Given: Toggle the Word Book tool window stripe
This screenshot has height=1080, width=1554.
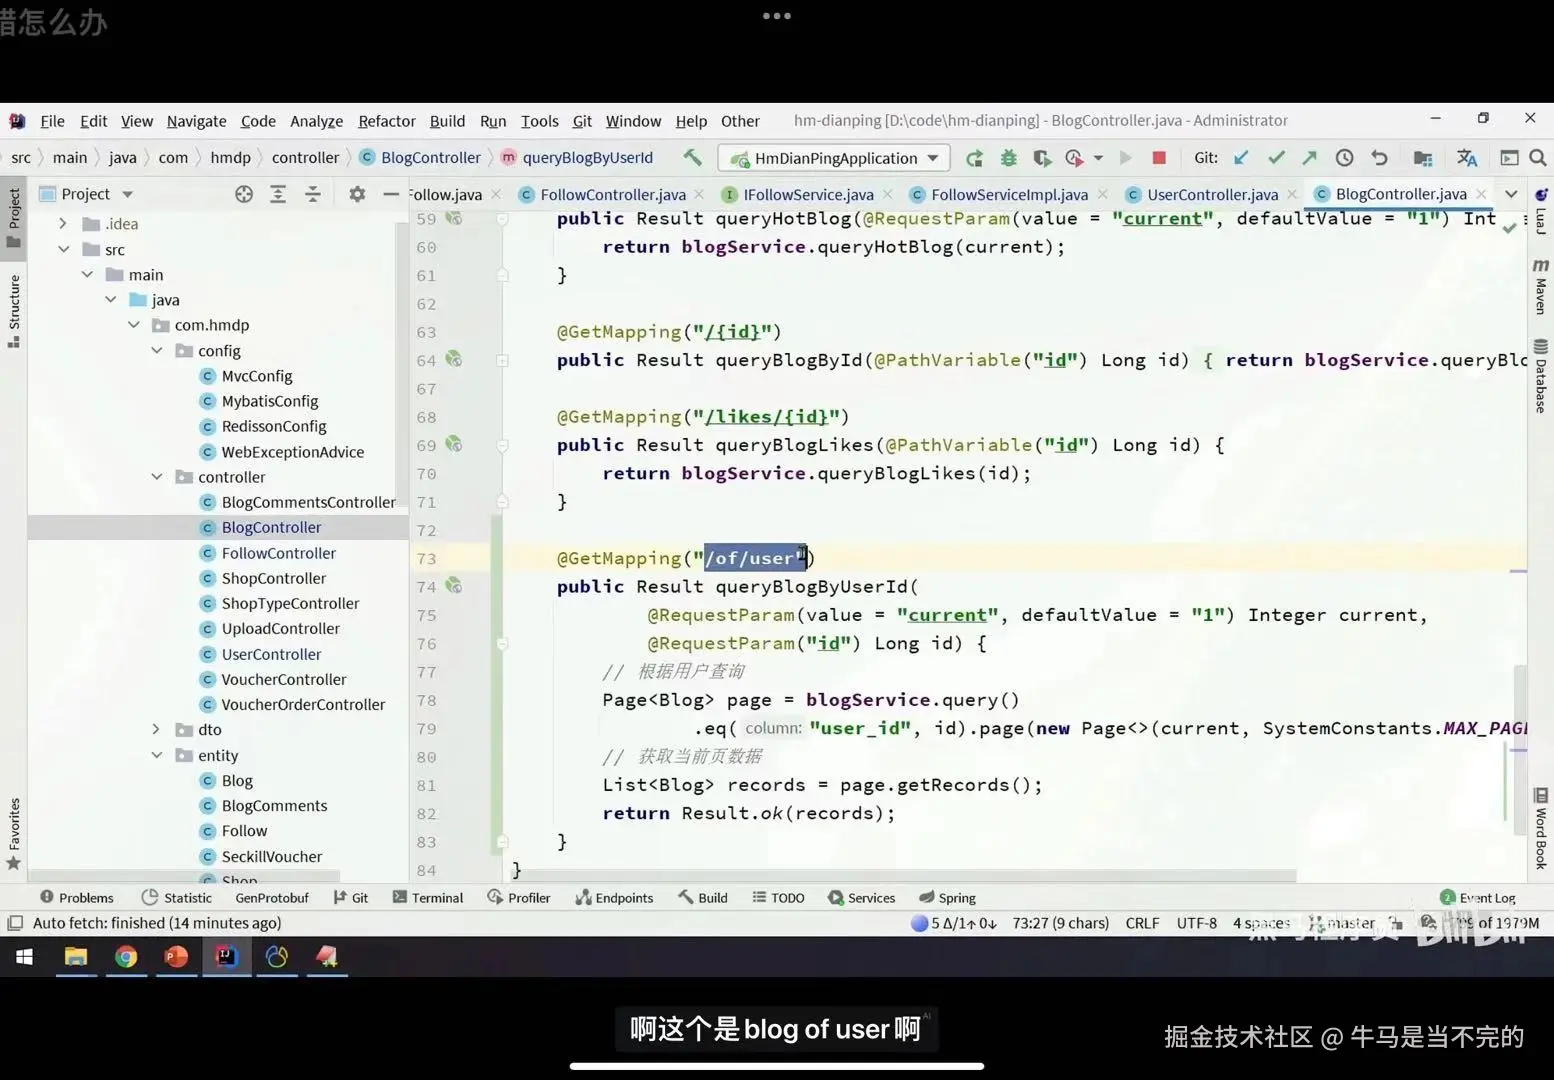Looking at the screenshot, I should pos(1541,829).
